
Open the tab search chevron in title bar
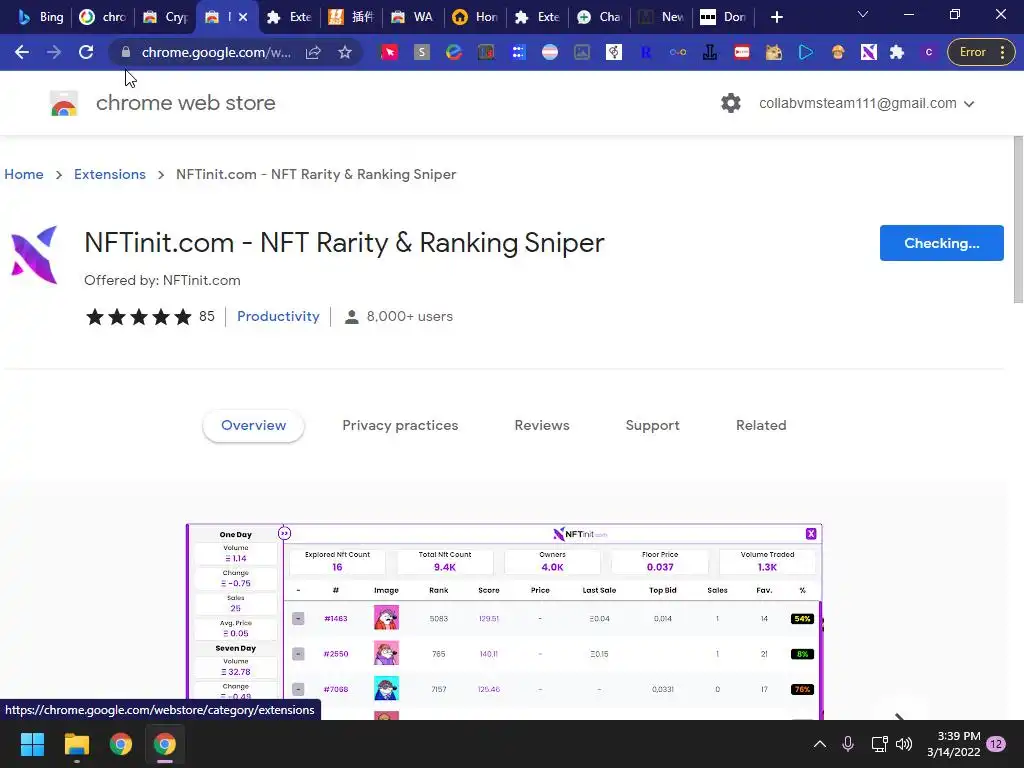point(863,14)
